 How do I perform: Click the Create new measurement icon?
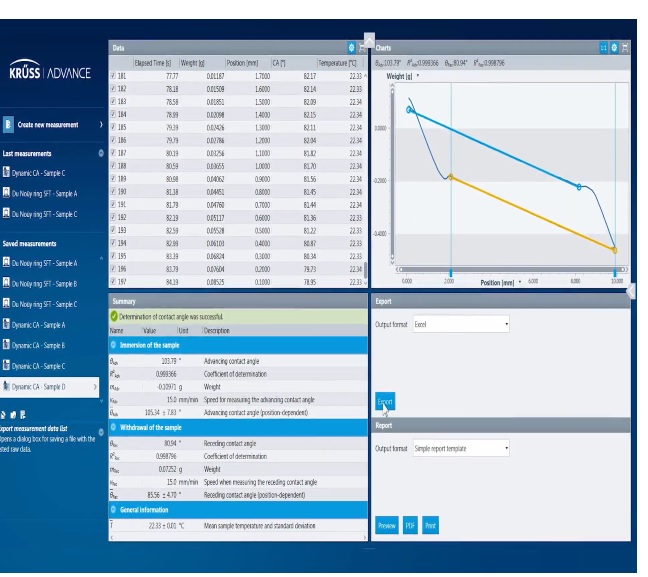click(8, 124)
